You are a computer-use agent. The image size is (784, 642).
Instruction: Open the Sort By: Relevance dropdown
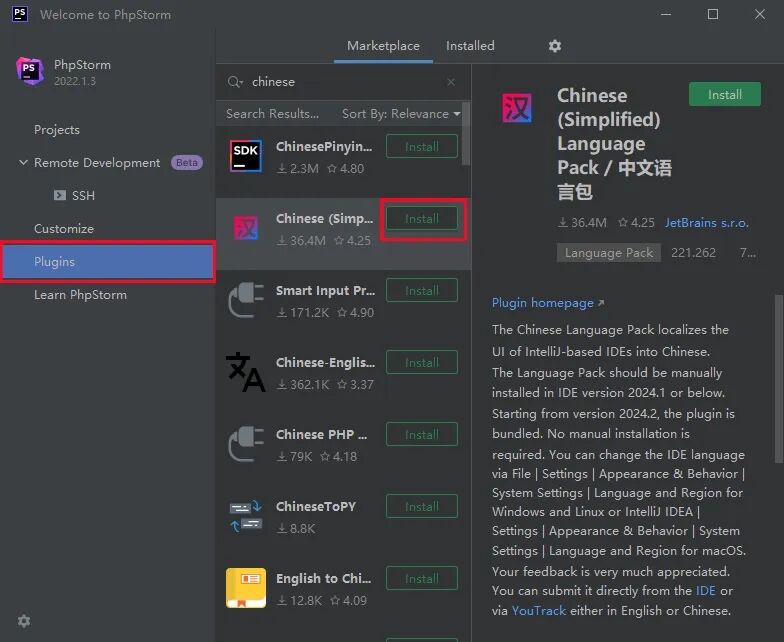click(x=401, y=114)
